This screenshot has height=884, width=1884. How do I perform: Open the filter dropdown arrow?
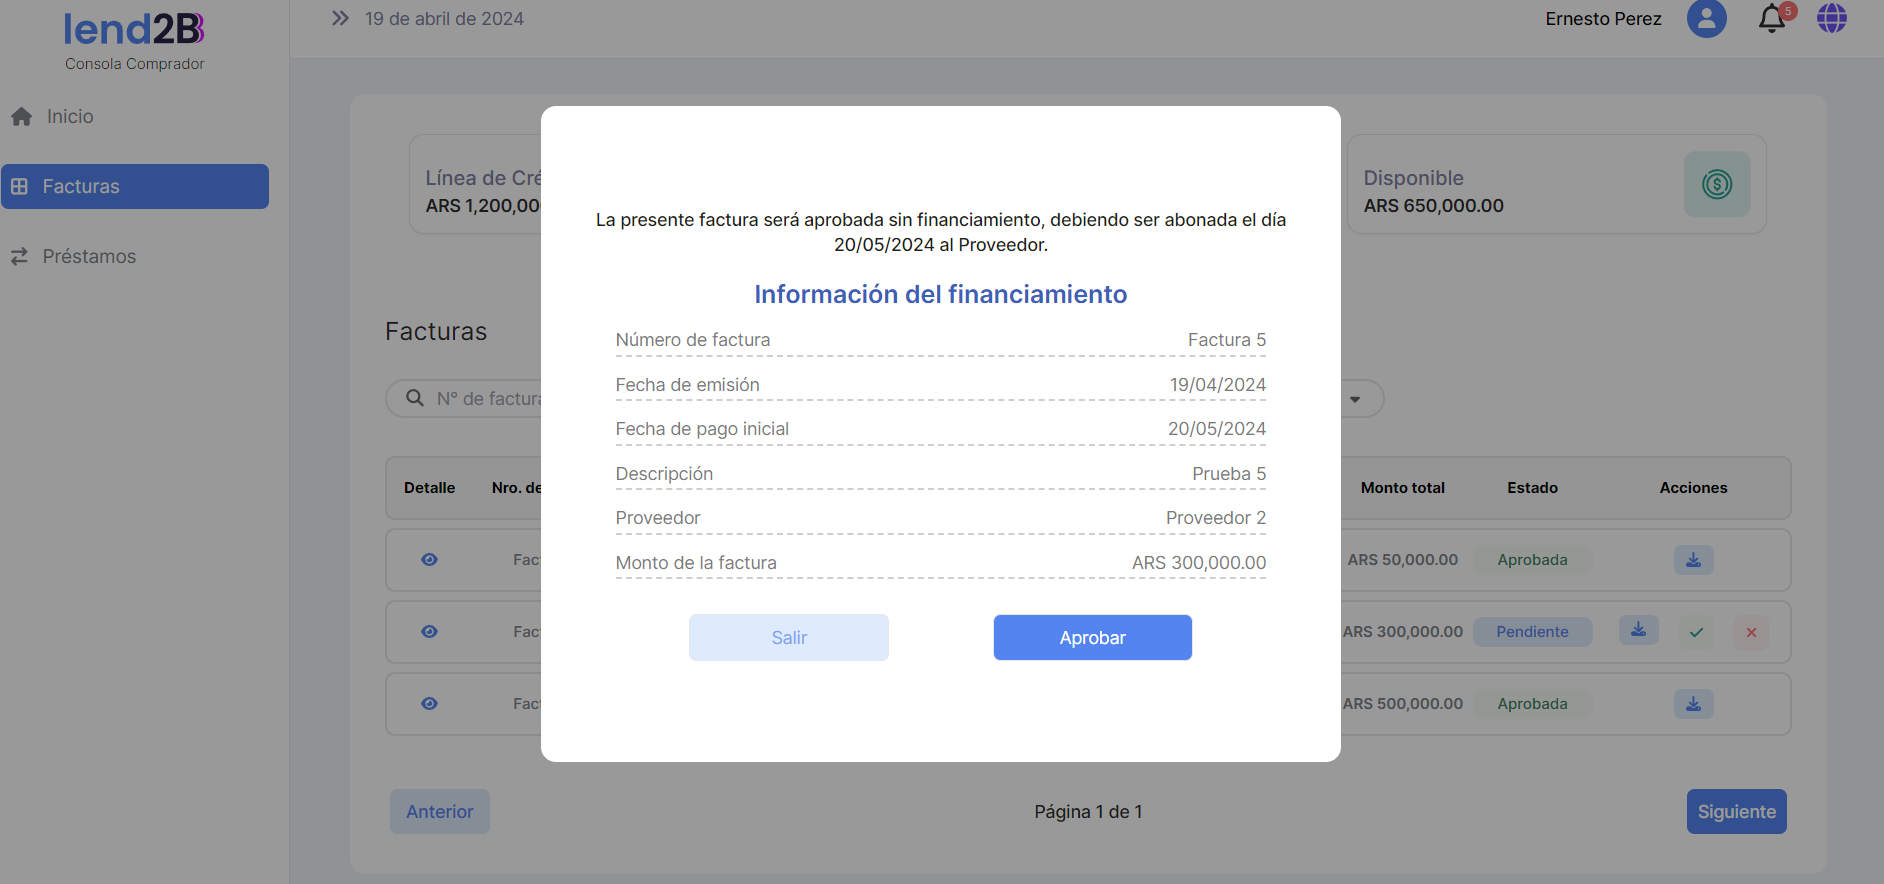coord(1355,399)
